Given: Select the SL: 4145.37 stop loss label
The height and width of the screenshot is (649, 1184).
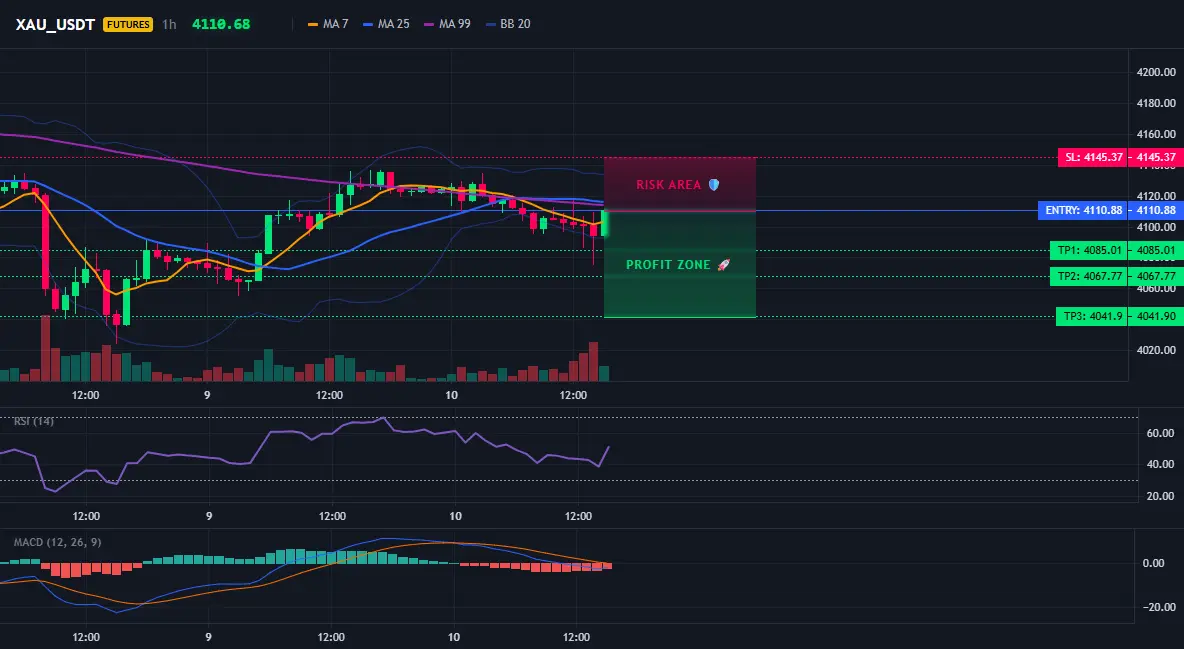Looking at the screenshot, I should coord(1092,158).
